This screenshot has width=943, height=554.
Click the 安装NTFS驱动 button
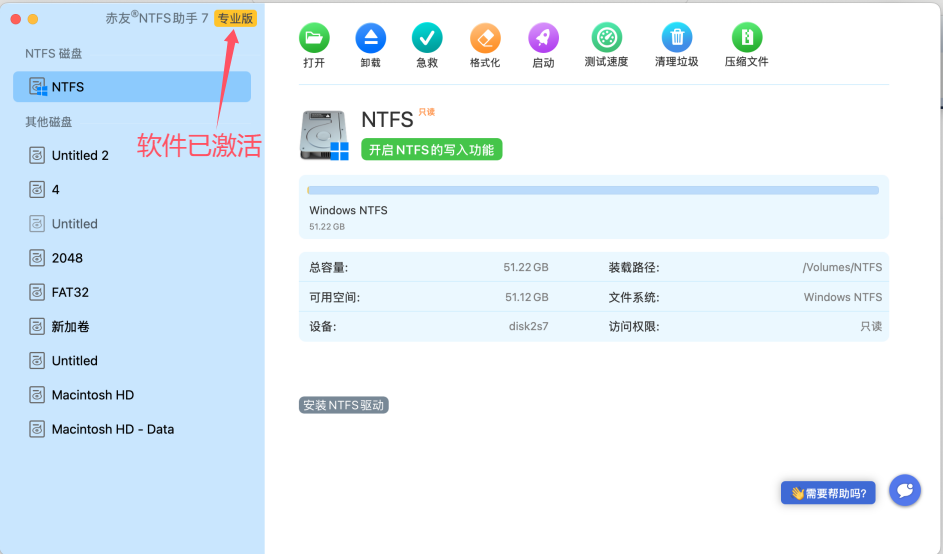(343, 405)
